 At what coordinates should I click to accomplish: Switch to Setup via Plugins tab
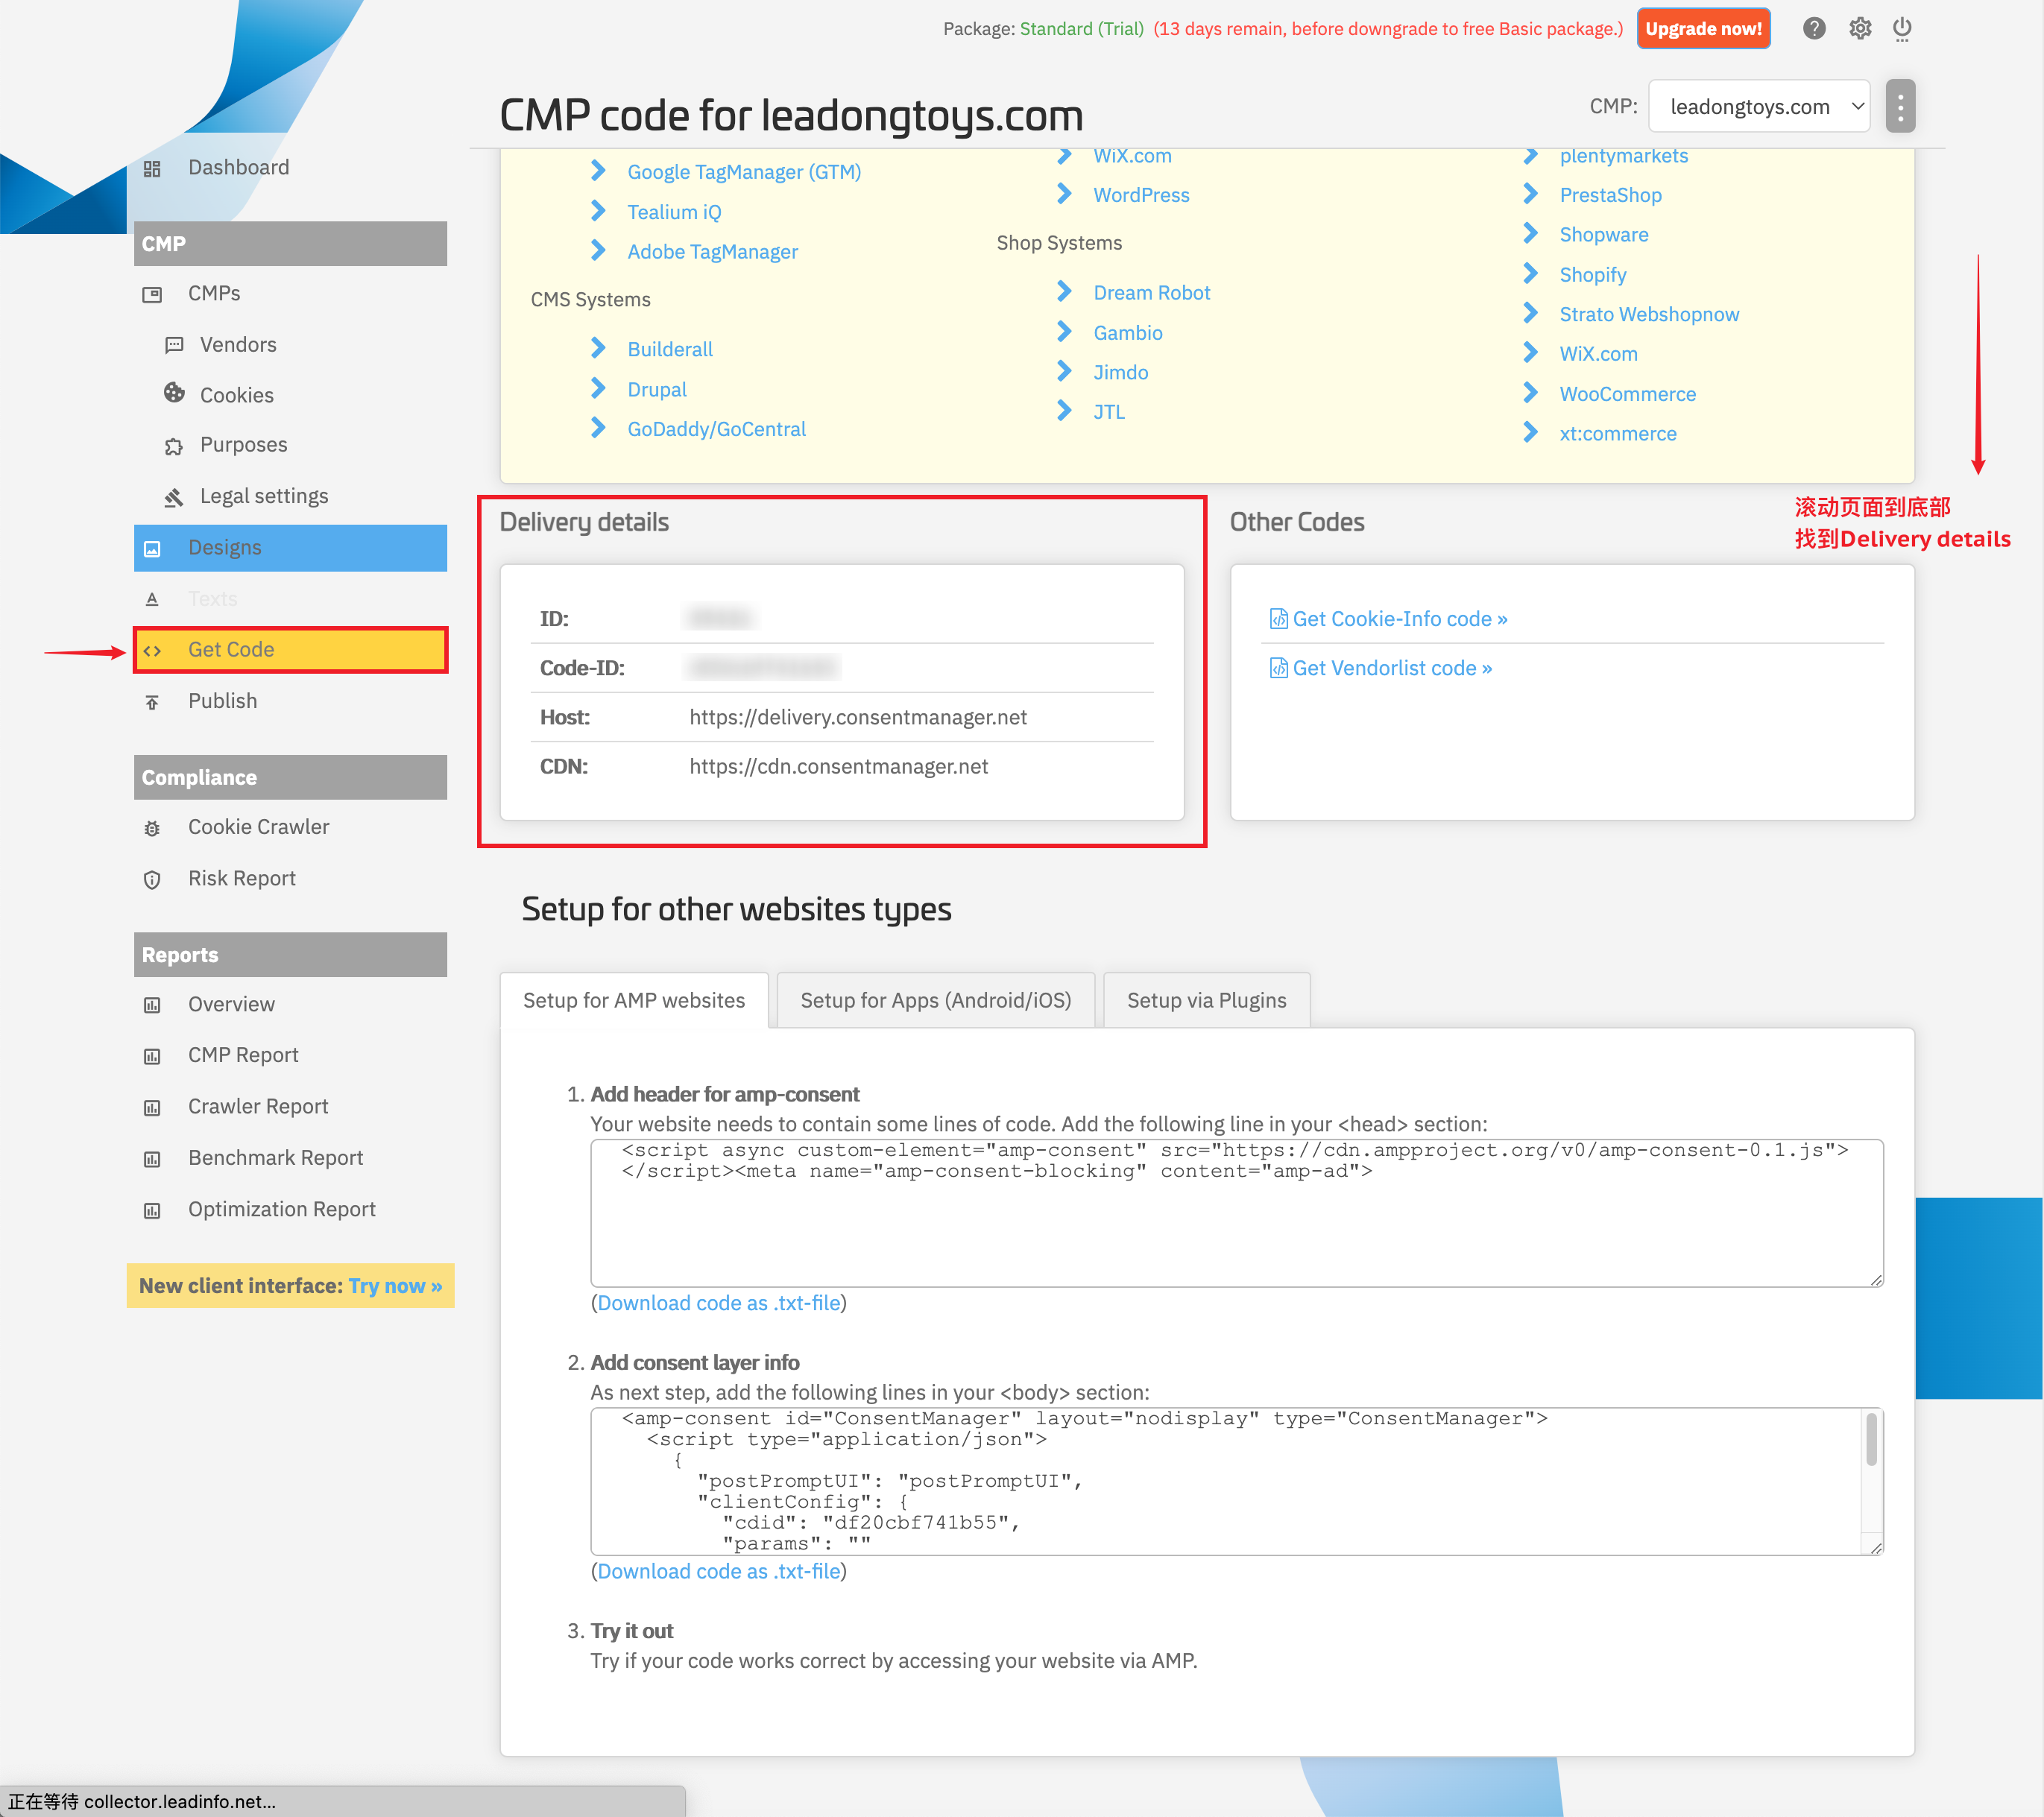(x=1206, y=1000)
